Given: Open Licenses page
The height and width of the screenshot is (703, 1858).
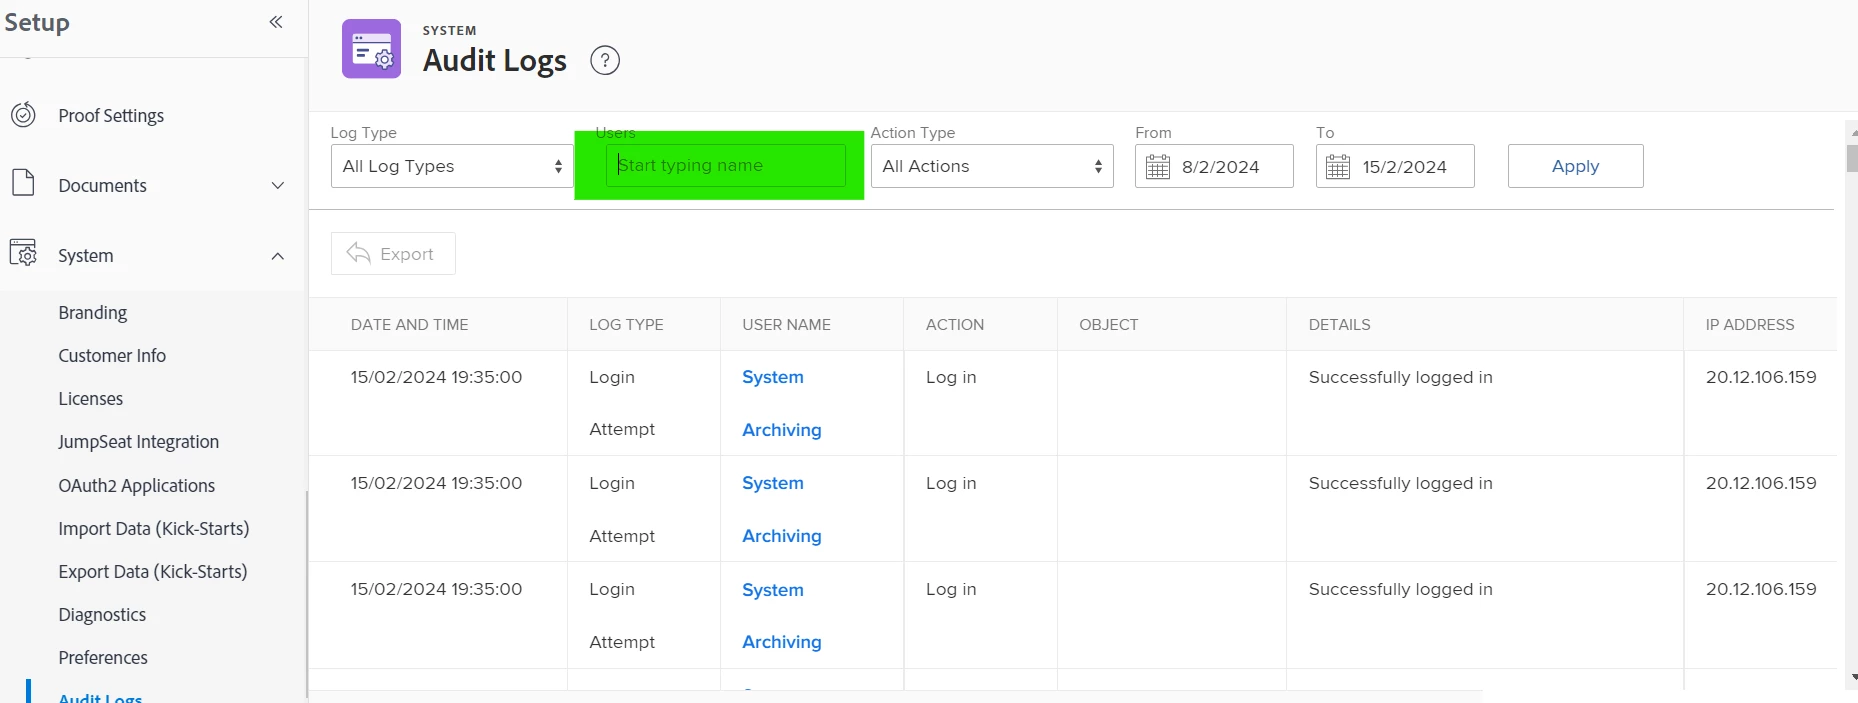Looking at the screenshot, I should [x=91, y=399].
